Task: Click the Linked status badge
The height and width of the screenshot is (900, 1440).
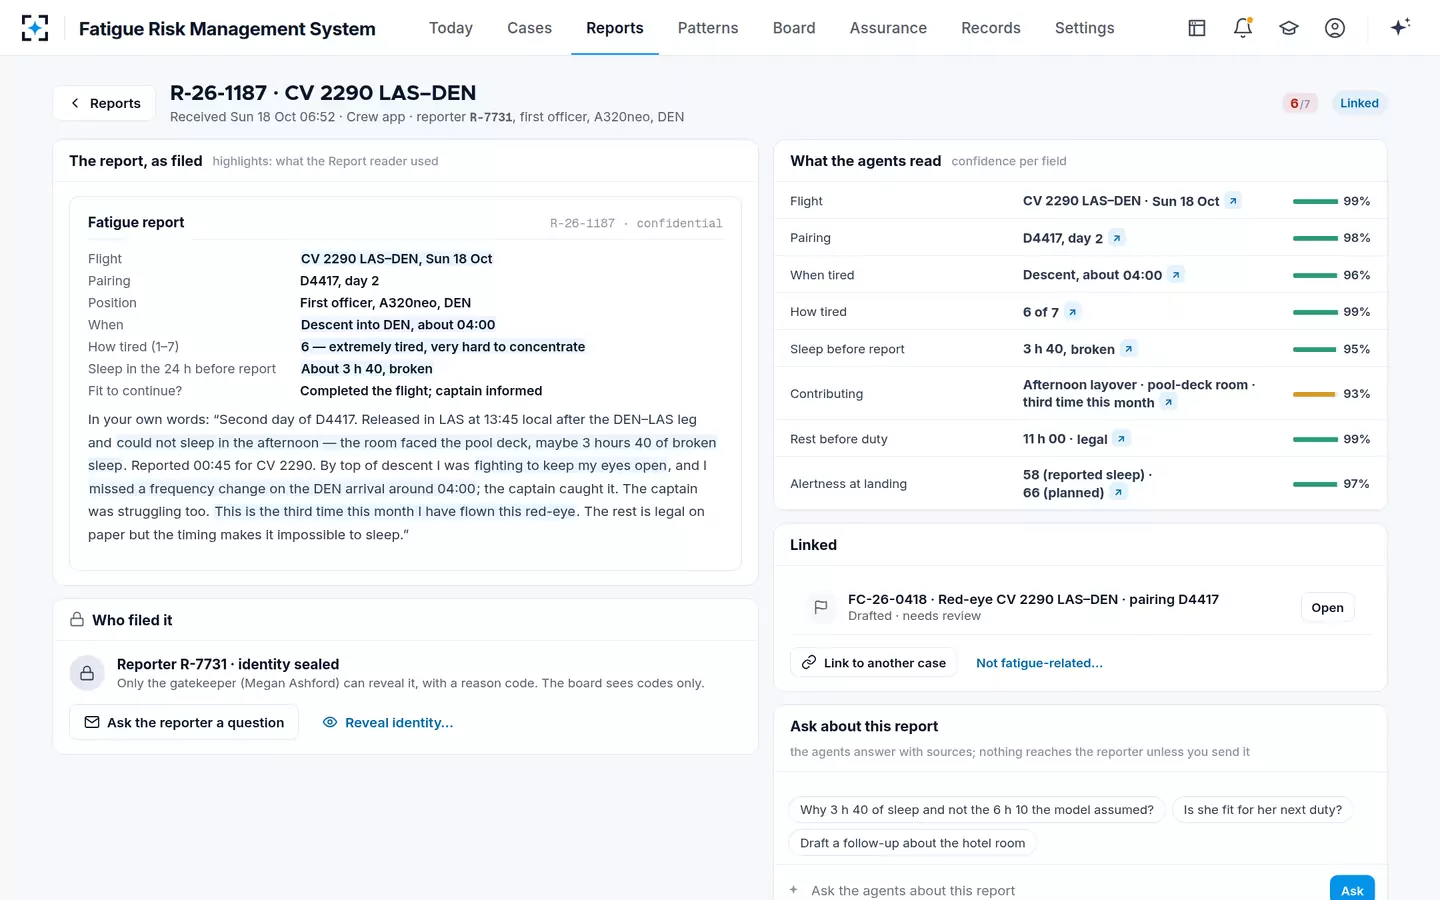Action: tap(1359, 103)
